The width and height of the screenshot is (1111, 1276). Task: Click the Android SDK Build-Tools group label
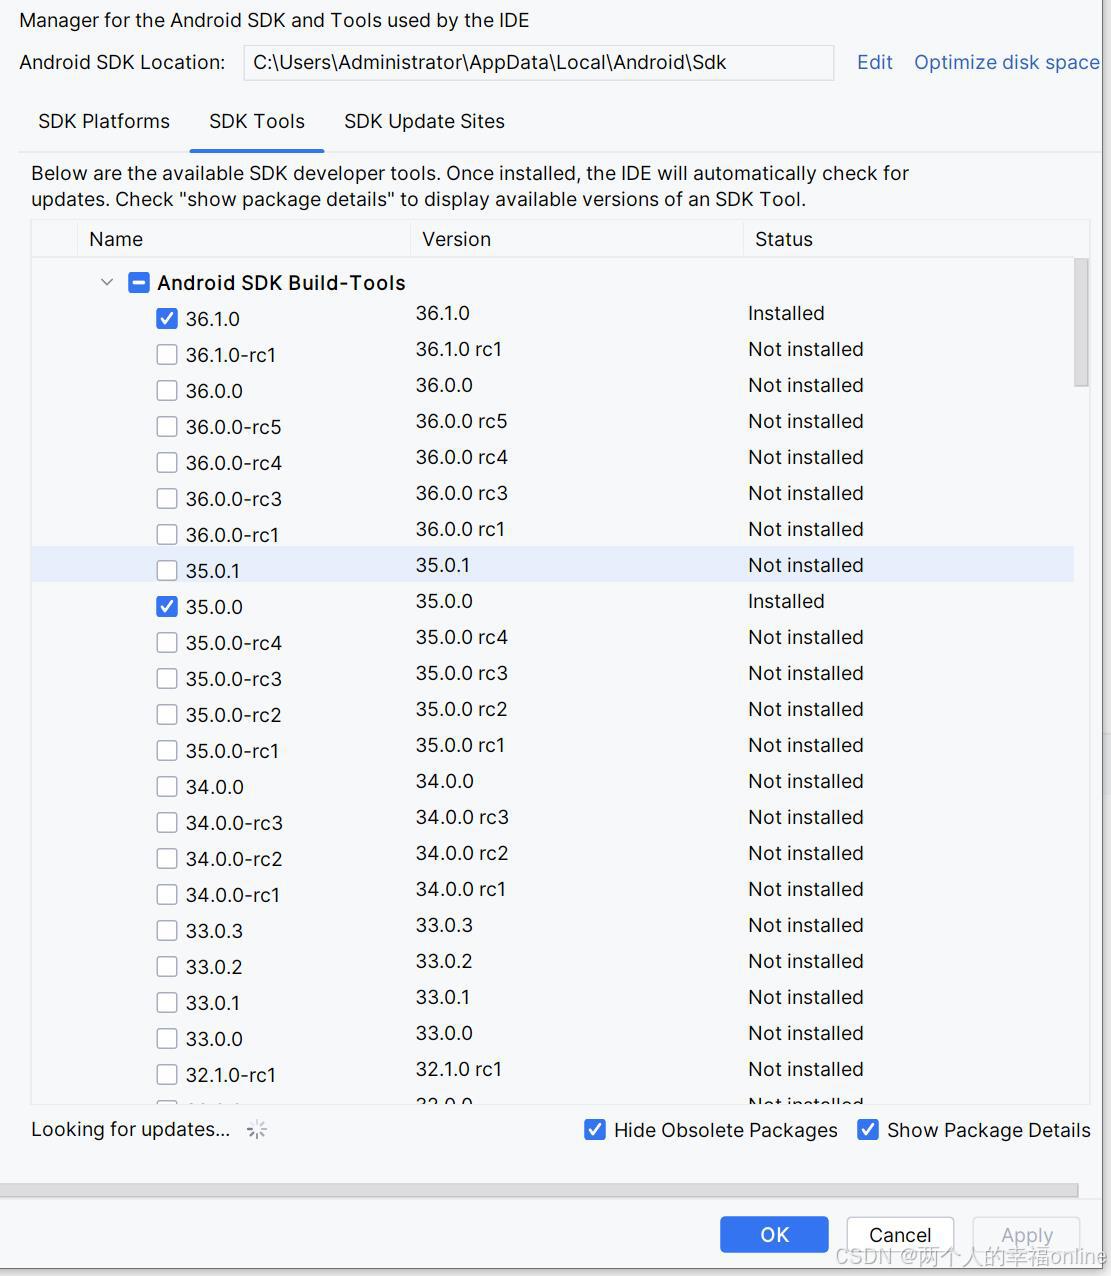click(281, 283)
